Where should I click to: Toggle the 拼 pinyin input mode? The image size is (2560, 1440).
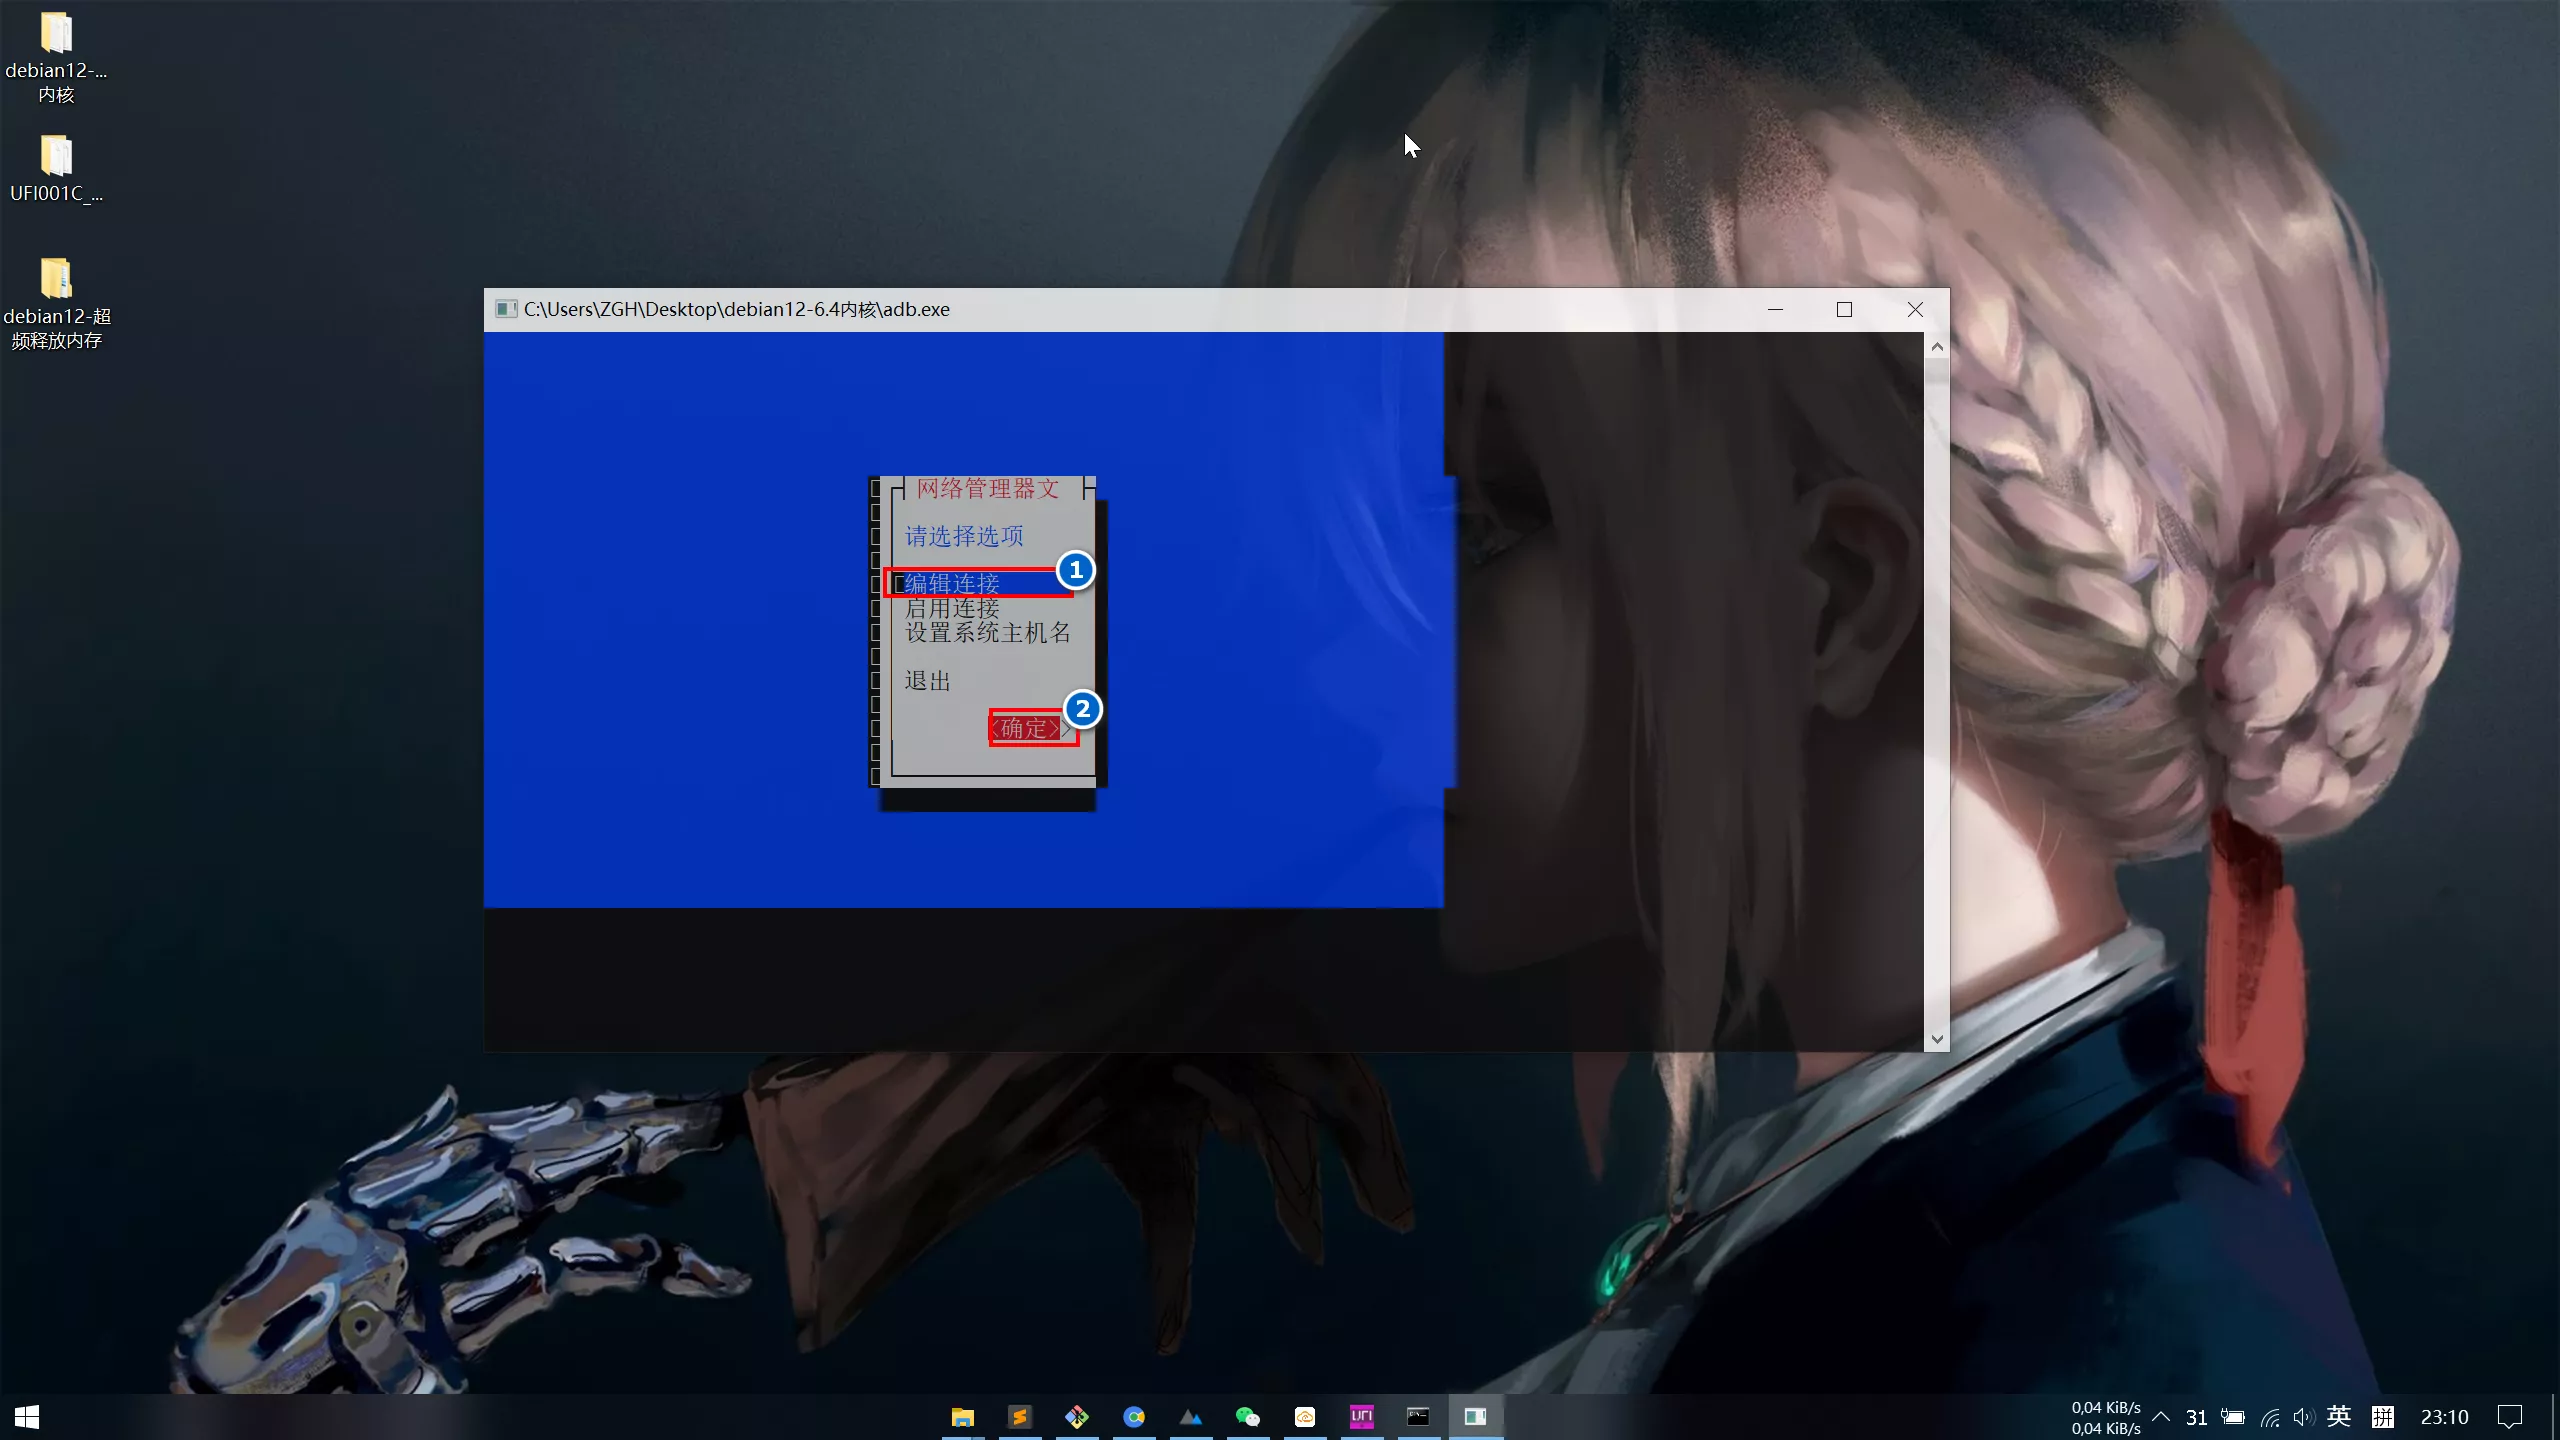coord(2383,1417)
